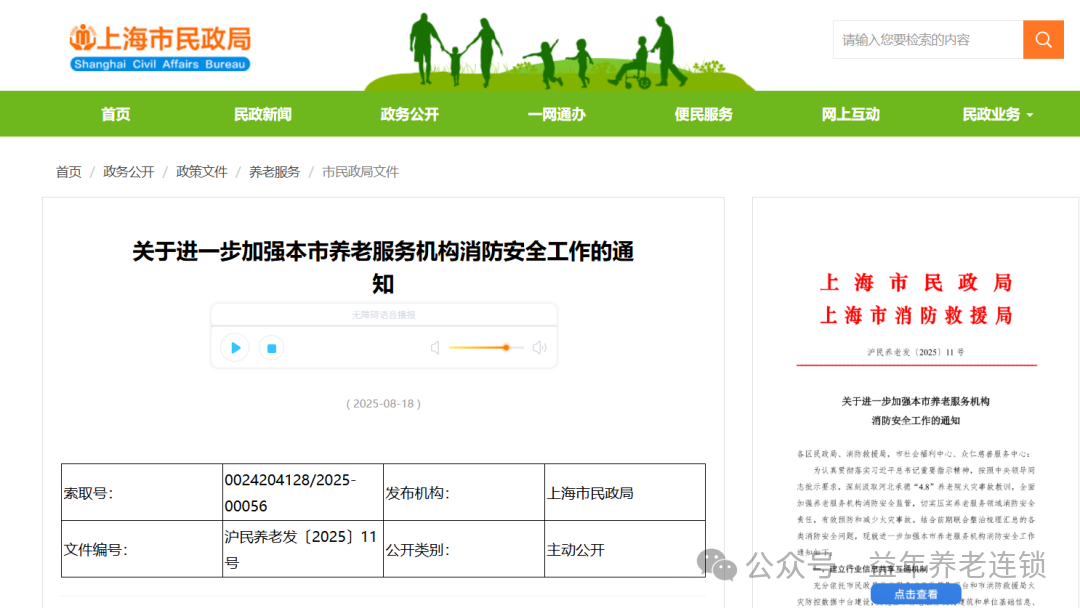Mute using the low-volume speaker icon
1080x608 pixels.
[435, 348]
